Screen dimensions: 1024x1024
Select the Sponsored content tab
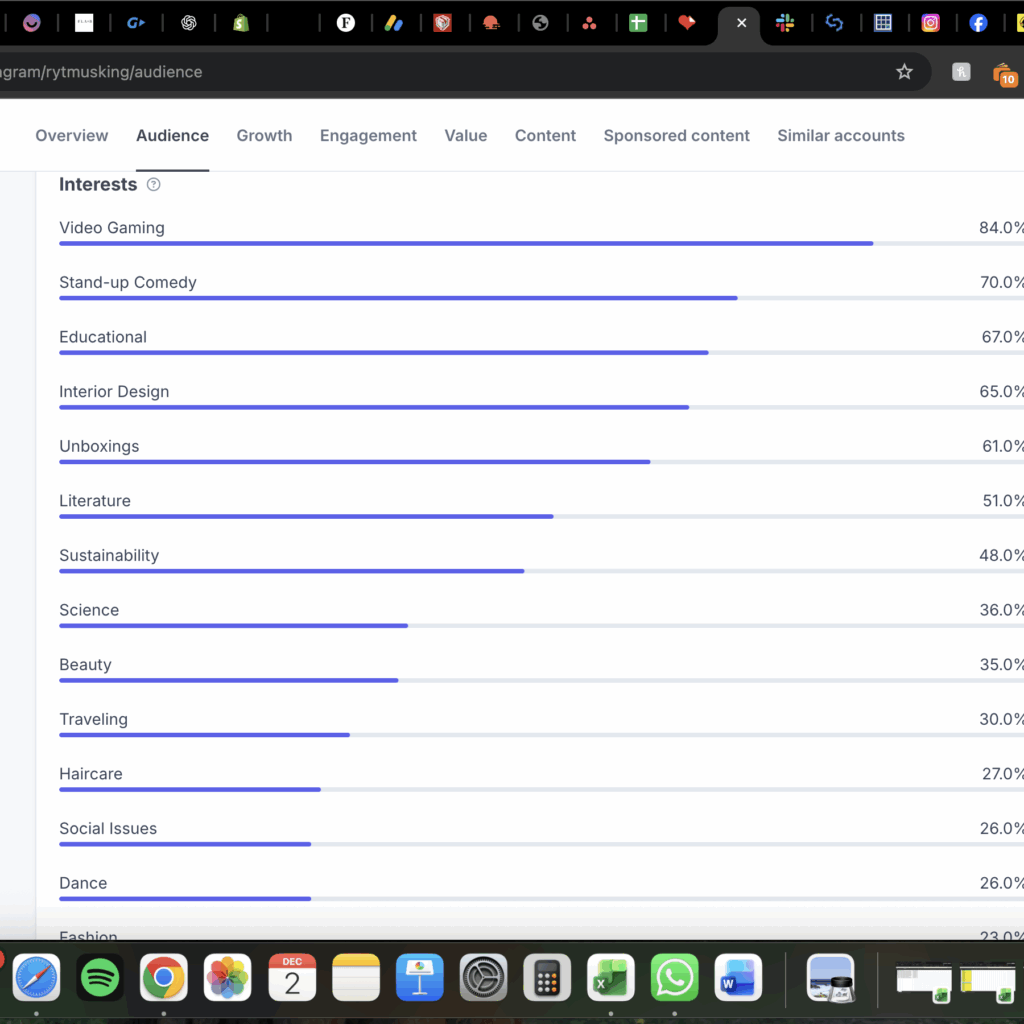coord(676,136)
